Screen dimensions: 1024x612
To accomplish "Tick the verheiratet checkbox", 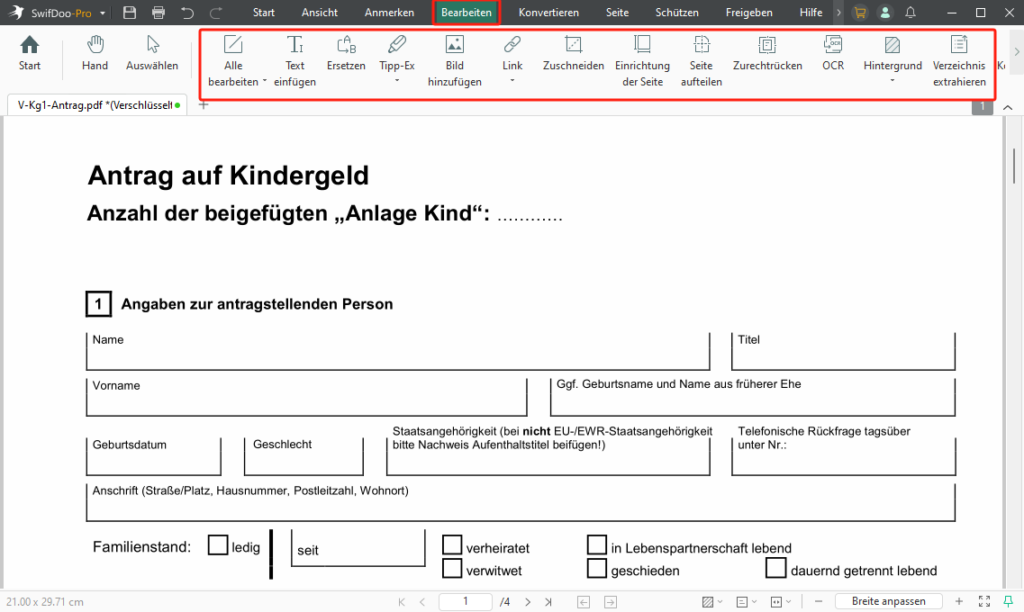I will pyautogui.click(x=452, y=545).
